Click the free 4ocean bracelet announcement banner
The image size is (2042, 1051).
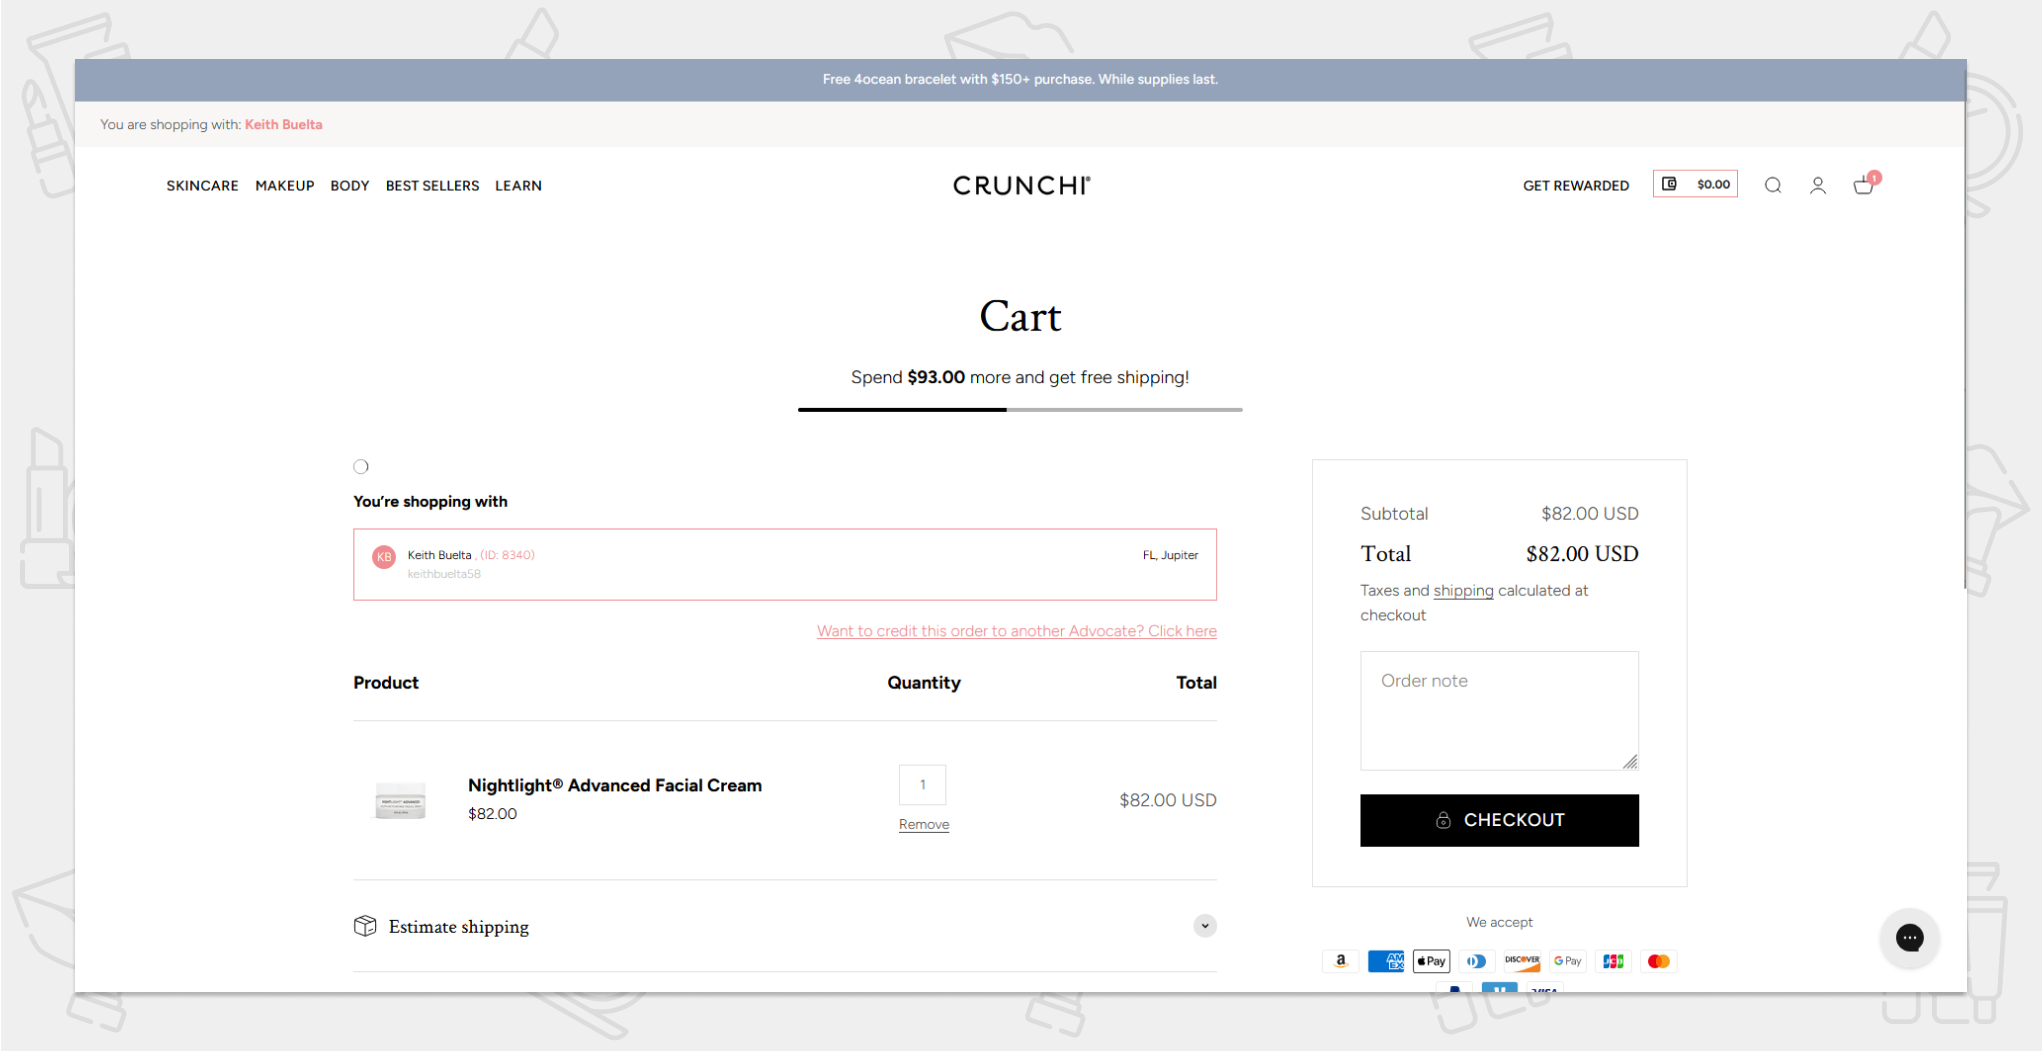click(1020, 80)
